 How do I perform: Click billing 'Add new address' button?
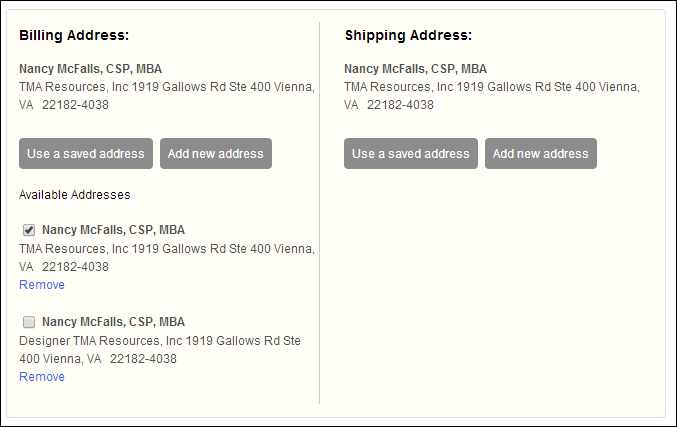(x=215, y=153)
